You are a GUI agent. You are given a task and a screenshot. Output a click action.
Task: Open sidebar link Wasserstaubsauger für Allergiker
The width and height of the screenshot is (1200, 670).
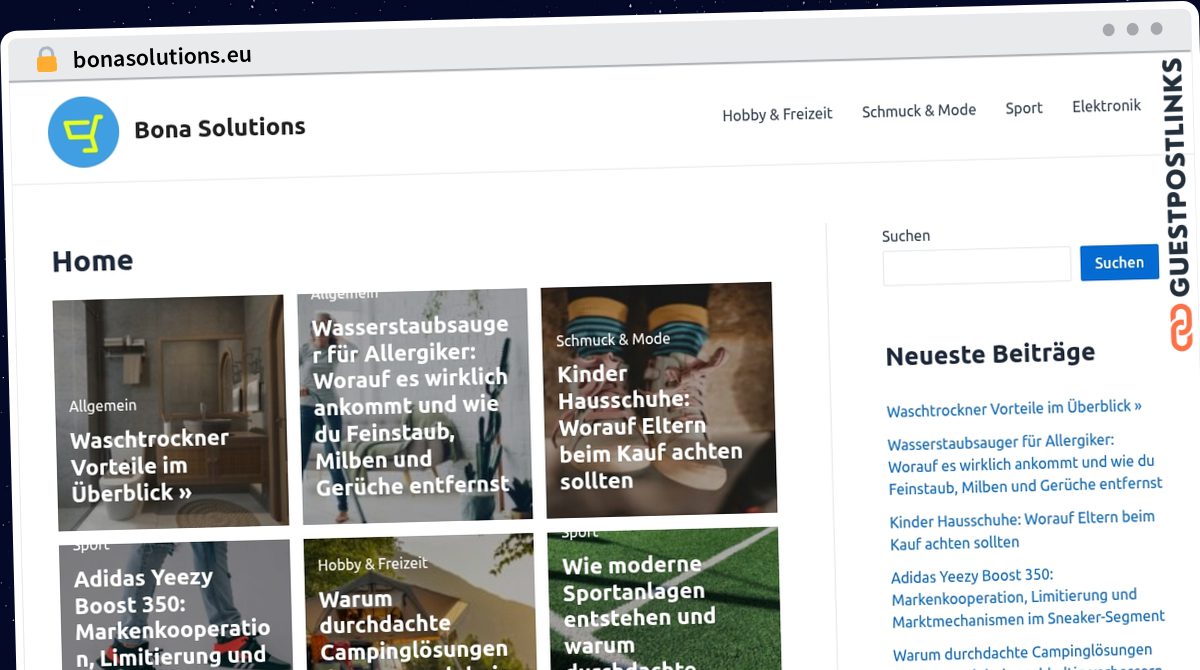(1024, 462)
